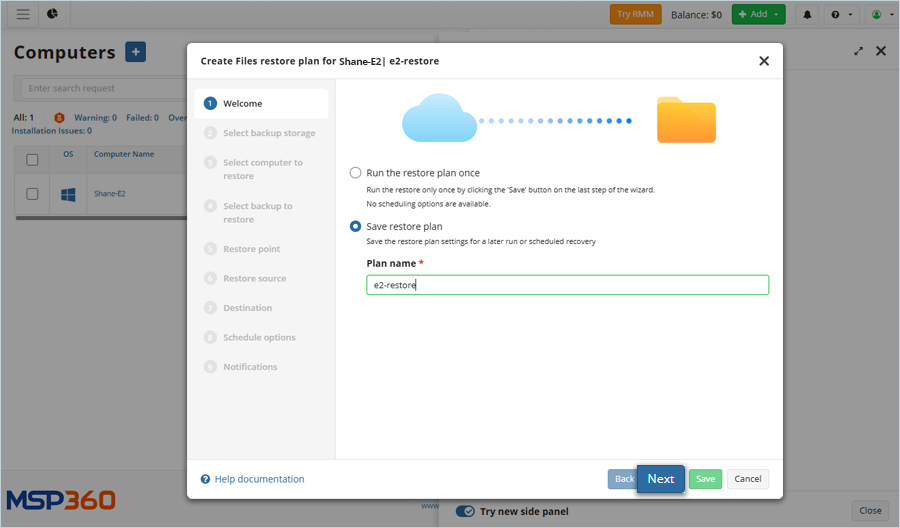
Task: Click into the Plan name field
Action: click(x=567, y=285)
